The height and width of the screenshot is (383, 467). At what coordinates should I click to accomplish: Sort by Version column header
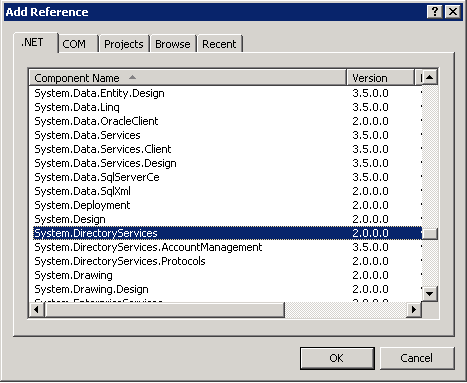pyautogui.click(x=380, y=78)
